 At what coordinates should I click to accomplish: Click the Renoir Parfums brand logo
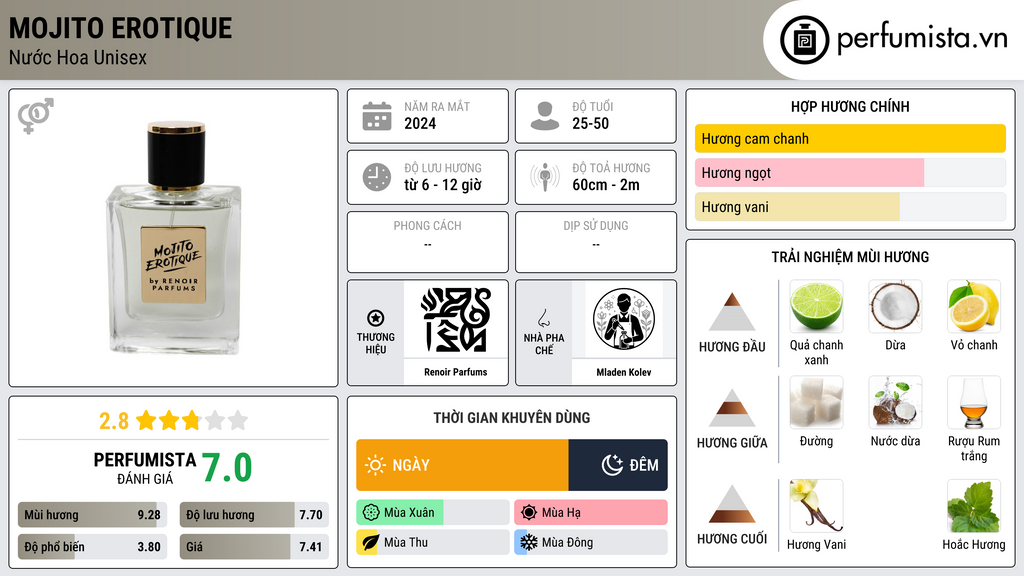coord(456,320)
